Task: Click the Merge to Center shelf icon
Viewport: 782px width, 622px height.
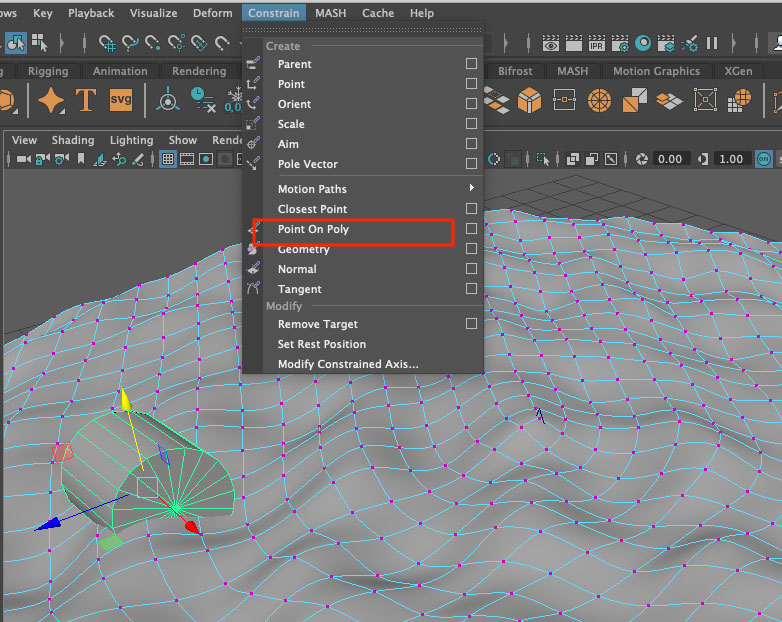Action: tap(705, 100)
